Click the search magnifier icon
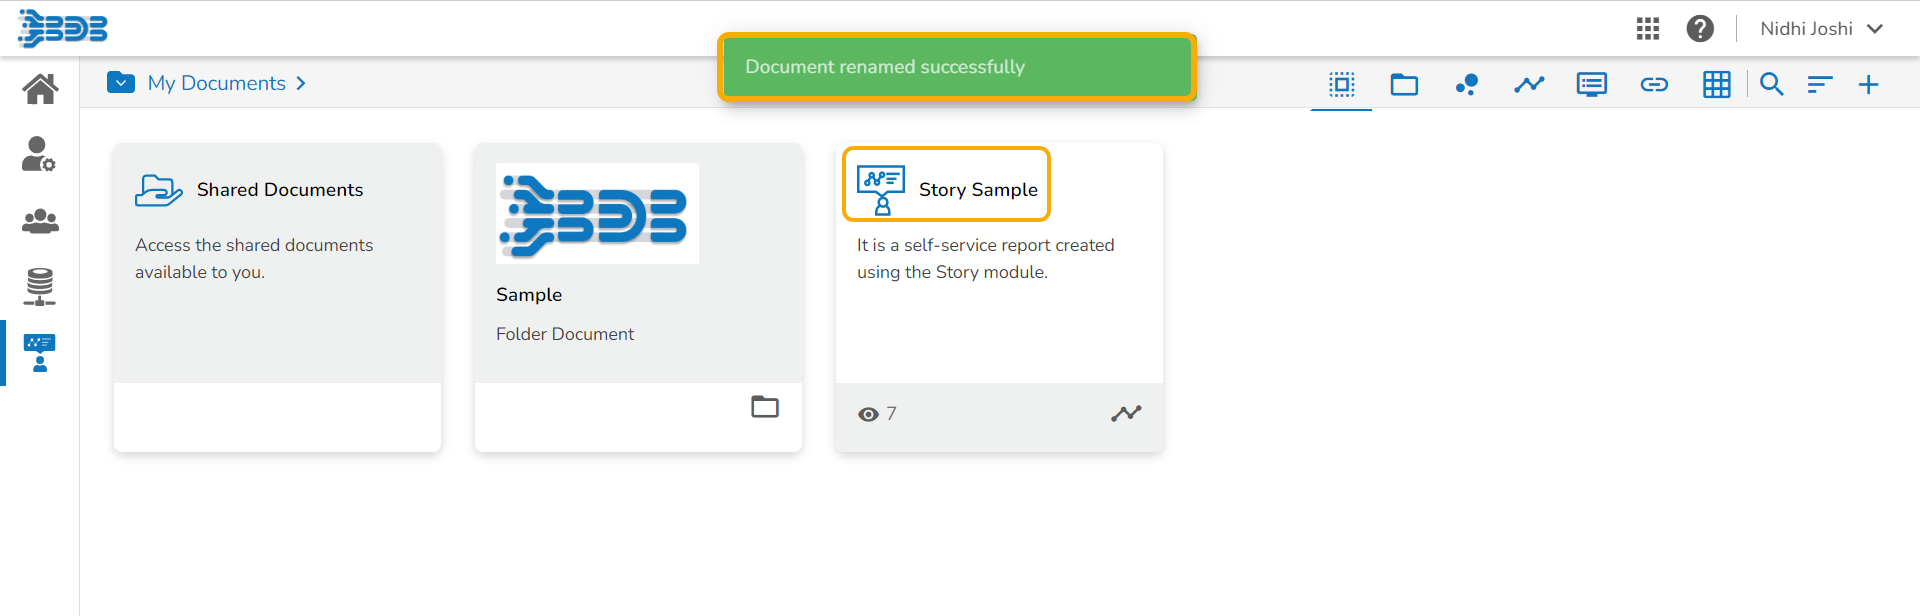Viewport: 1920px width, 616px height. [x=1771, y=85]
